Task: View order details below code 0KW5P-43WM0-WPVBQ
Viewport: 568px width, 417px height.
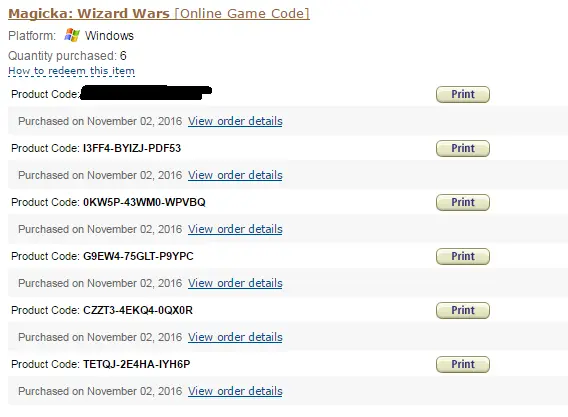Action: 235,229
